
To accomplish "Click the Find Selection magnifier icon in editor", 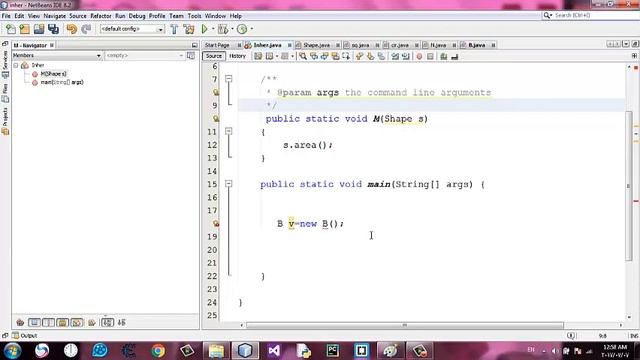I will [303, 56].
